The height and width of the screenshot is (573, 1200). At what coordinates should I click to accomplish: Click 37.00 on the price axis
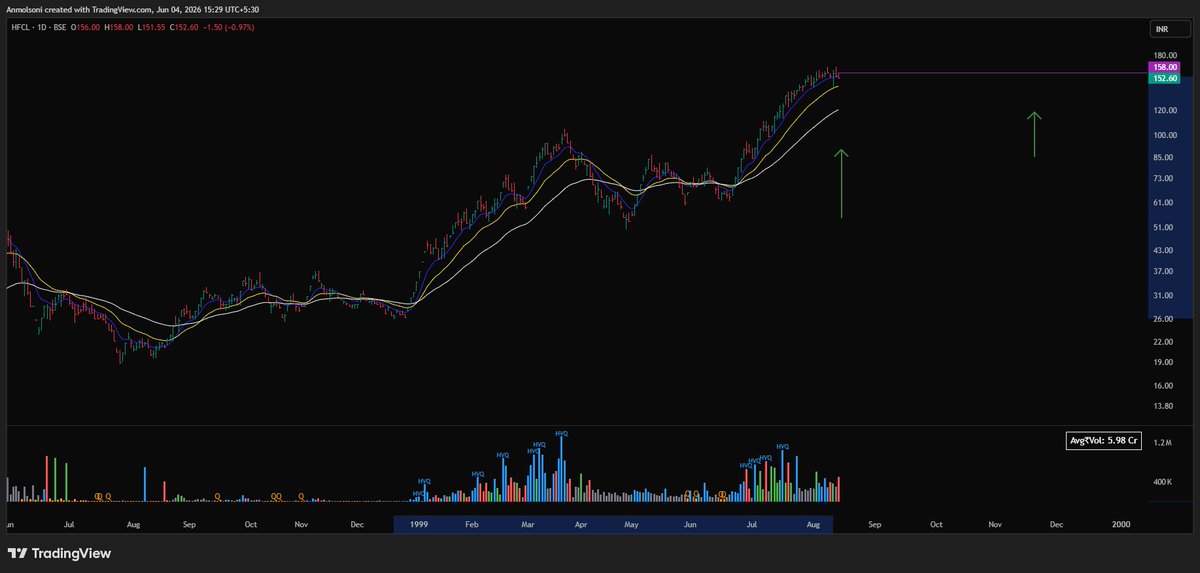[x=1163, y=271]
